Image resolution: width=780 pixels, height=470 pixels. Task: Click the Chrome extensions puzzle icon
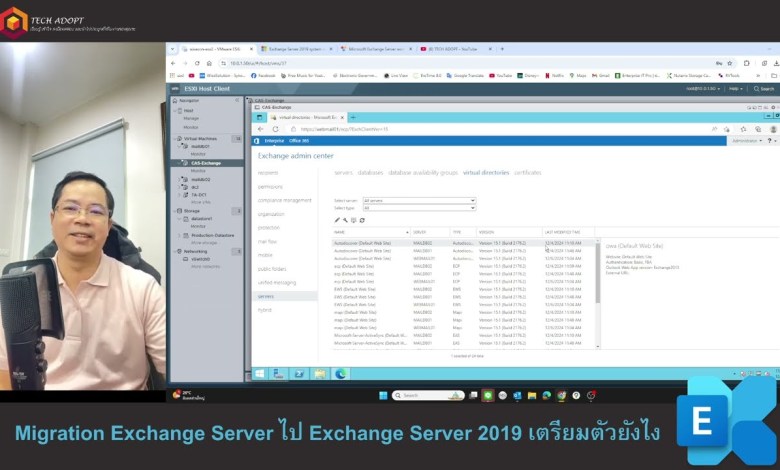747,63
